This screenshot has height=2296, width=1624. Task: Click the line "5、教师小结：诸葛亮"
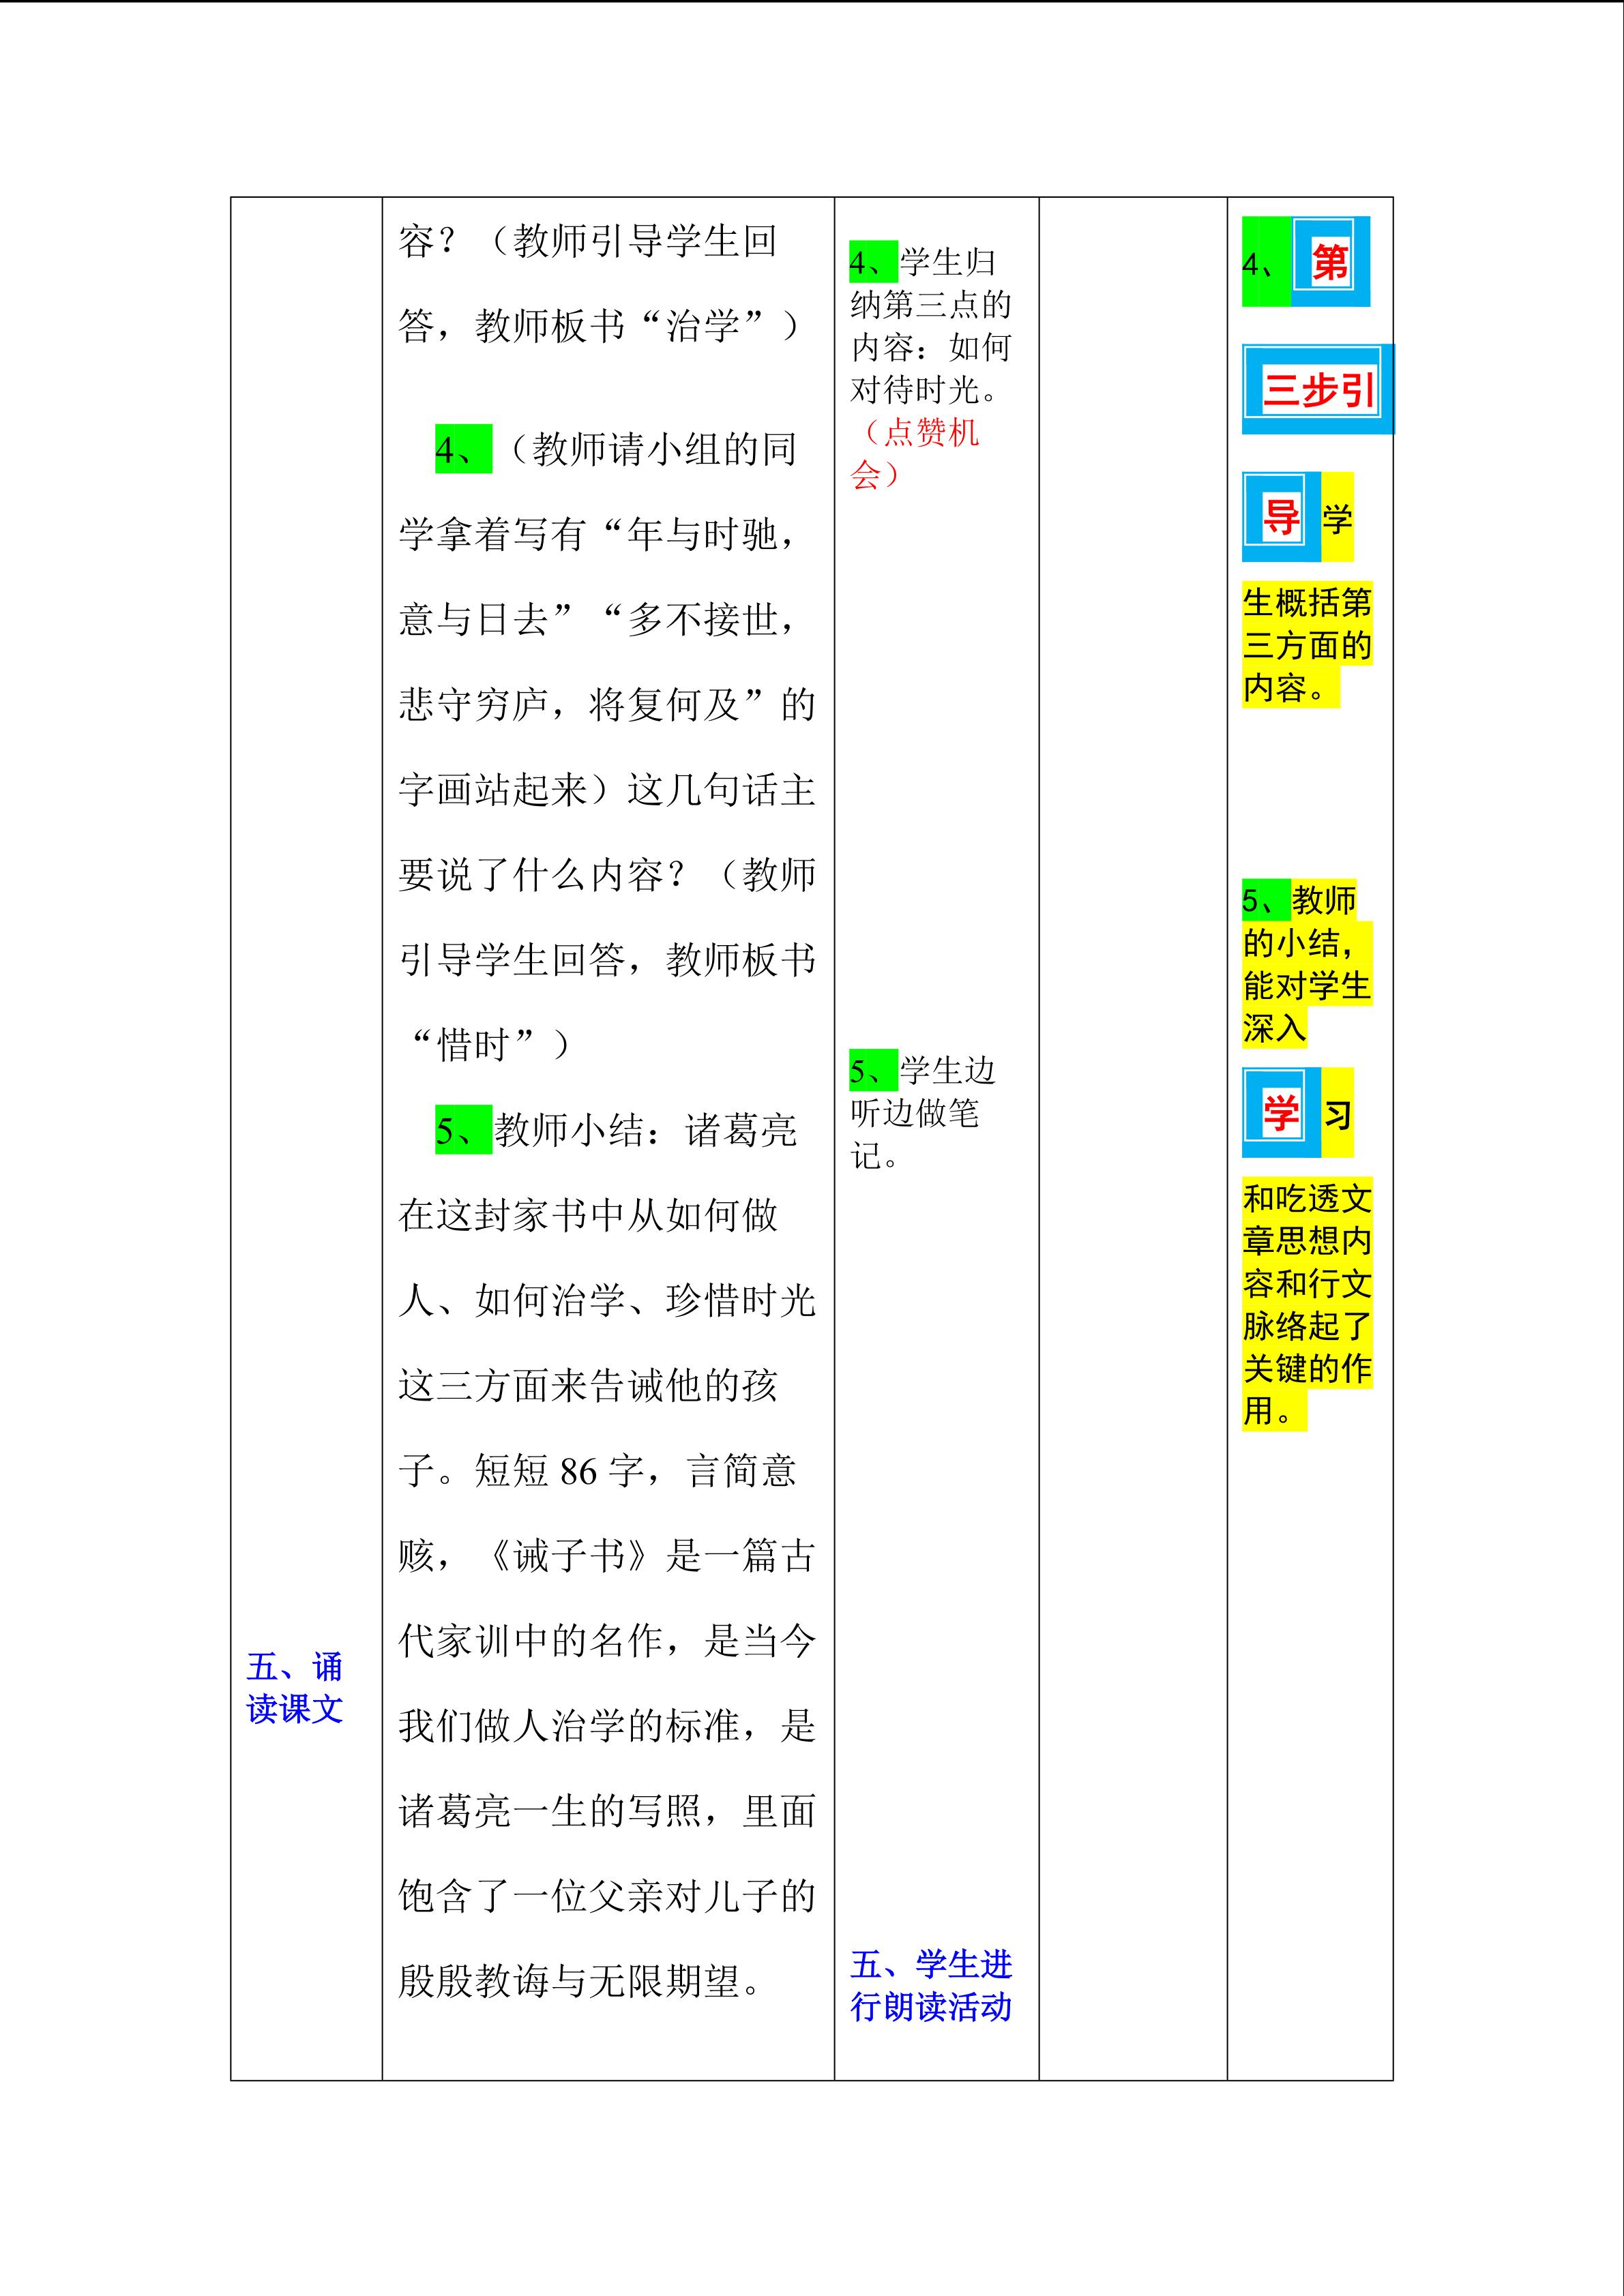point(616,1130)
